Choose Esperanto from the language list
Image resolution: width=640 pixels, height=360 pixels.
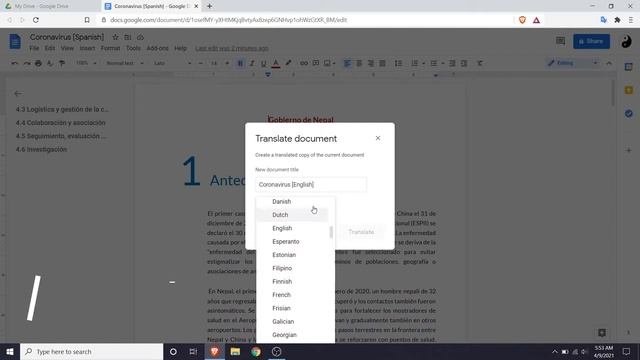pyautogui.click(x=292, y=242)
